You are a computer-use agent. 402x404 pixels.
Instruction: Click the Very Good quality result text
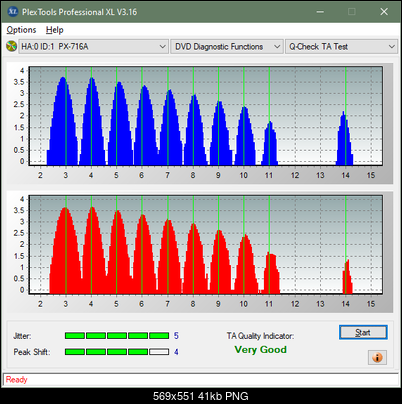[260, 350]
